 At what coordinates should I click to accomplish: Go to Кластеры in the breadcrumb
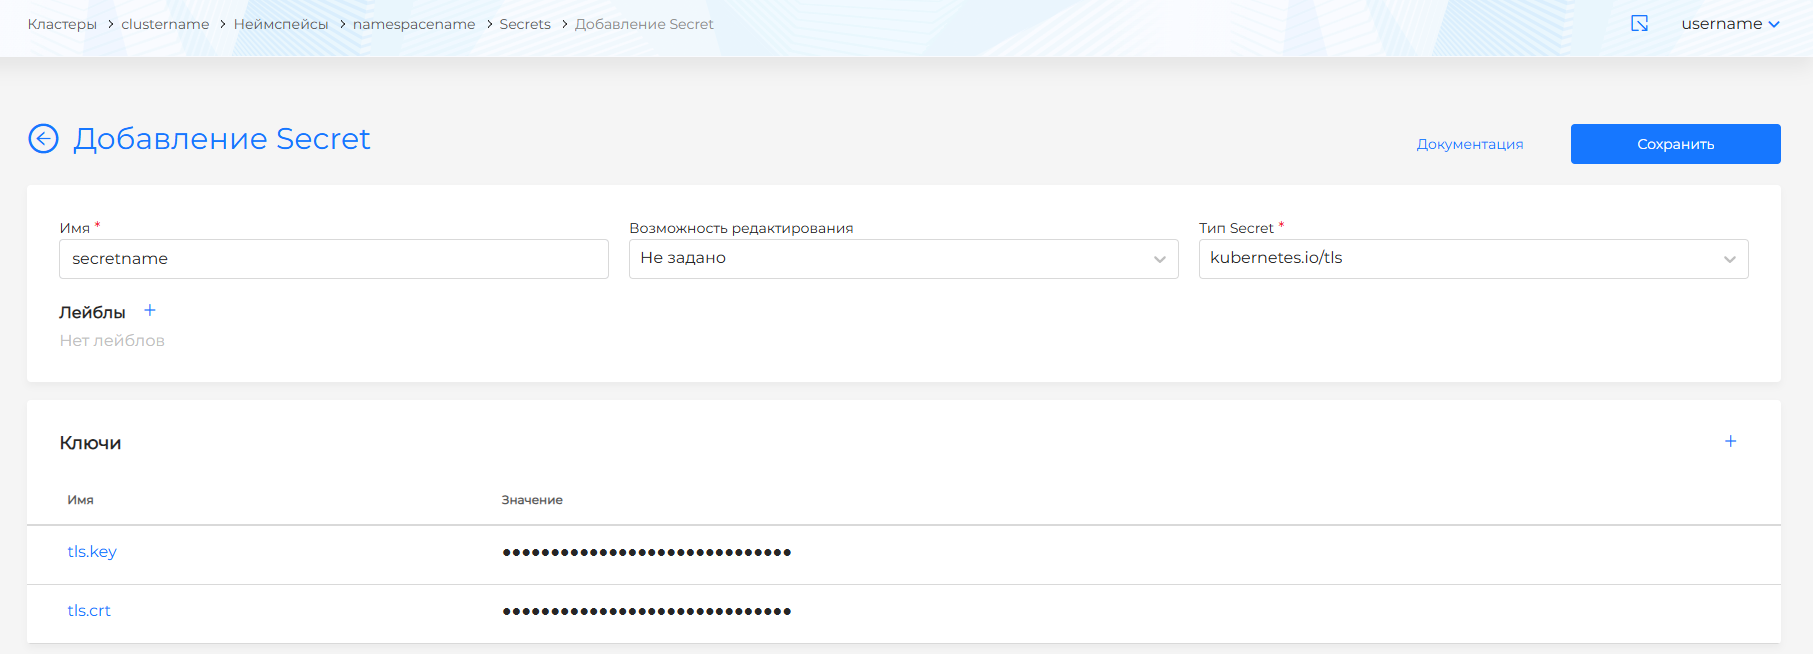click(x=62, y=24)
